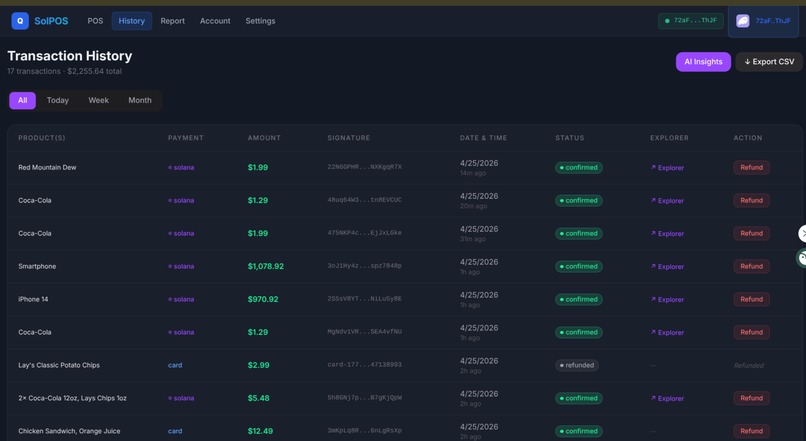Click the $5.48 amount

click(x=258, y=398)
